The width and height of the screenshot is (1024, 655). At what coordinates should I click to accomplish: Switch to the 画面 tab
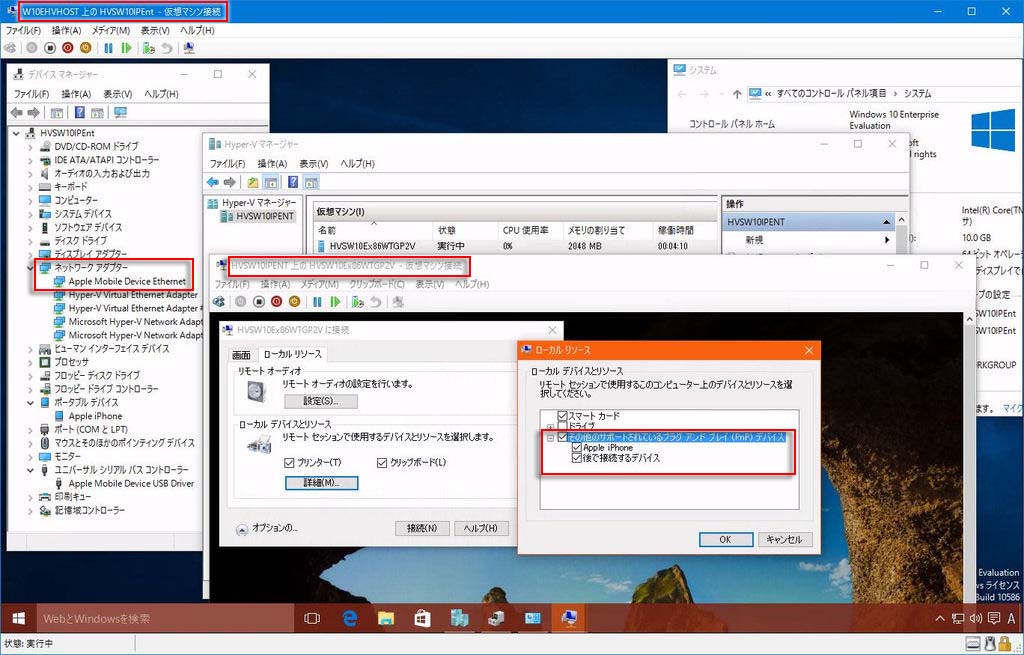(241, 355)
